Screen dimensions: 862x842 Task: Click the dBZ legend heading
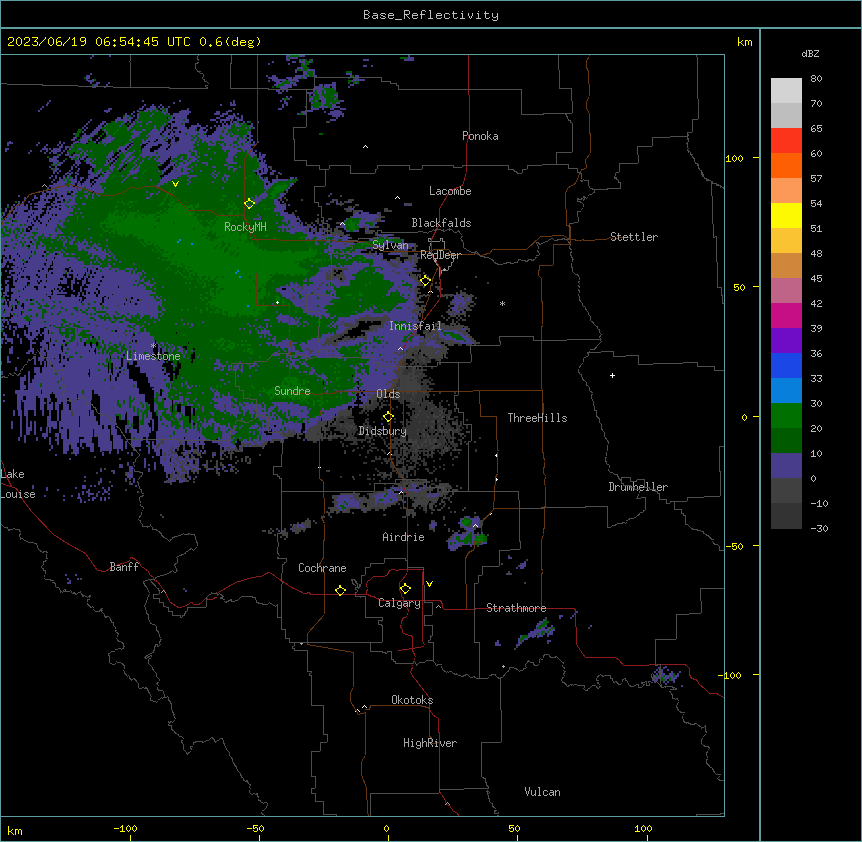pyautogui.click(x=810, y=53)
